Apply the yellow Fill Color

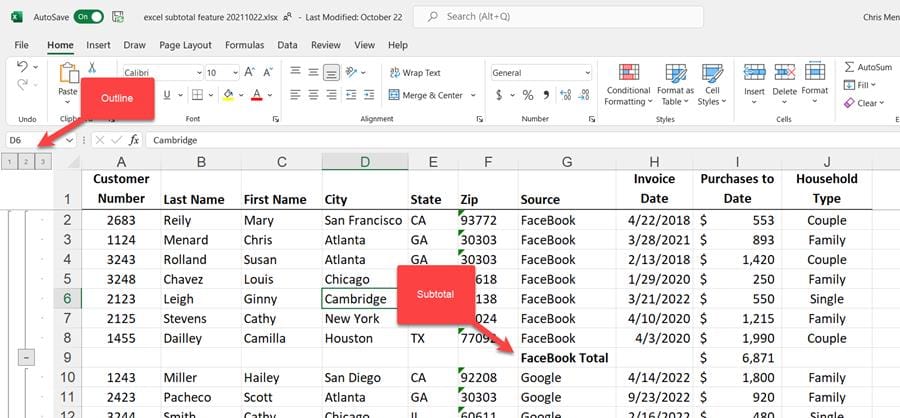228,95
